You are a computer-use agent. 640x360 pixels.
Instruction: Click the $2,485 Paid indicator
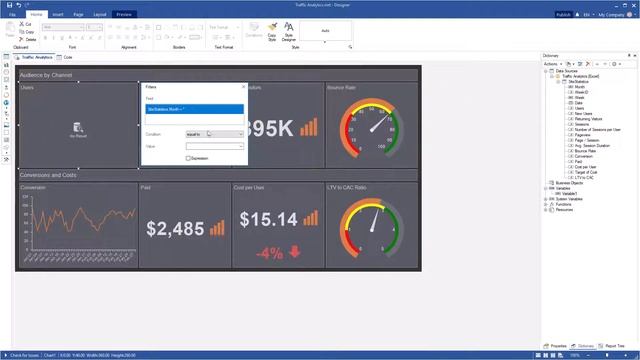(185, 228)
